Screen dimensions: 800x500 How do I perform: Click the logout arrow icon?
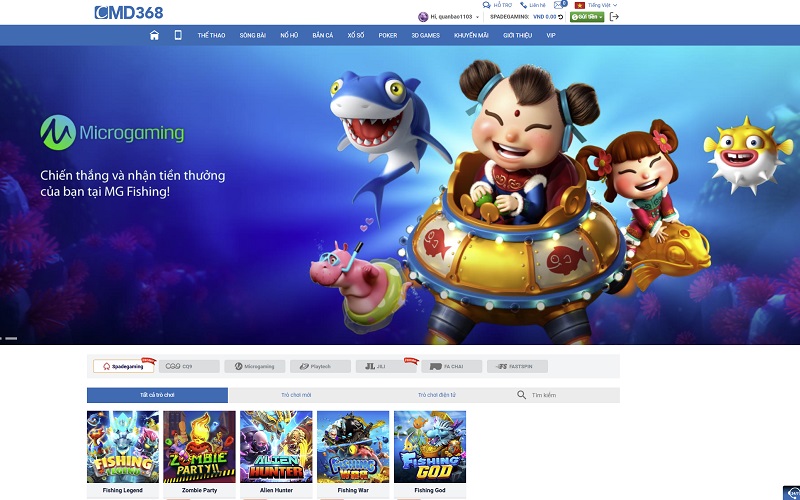coord(614,17)
